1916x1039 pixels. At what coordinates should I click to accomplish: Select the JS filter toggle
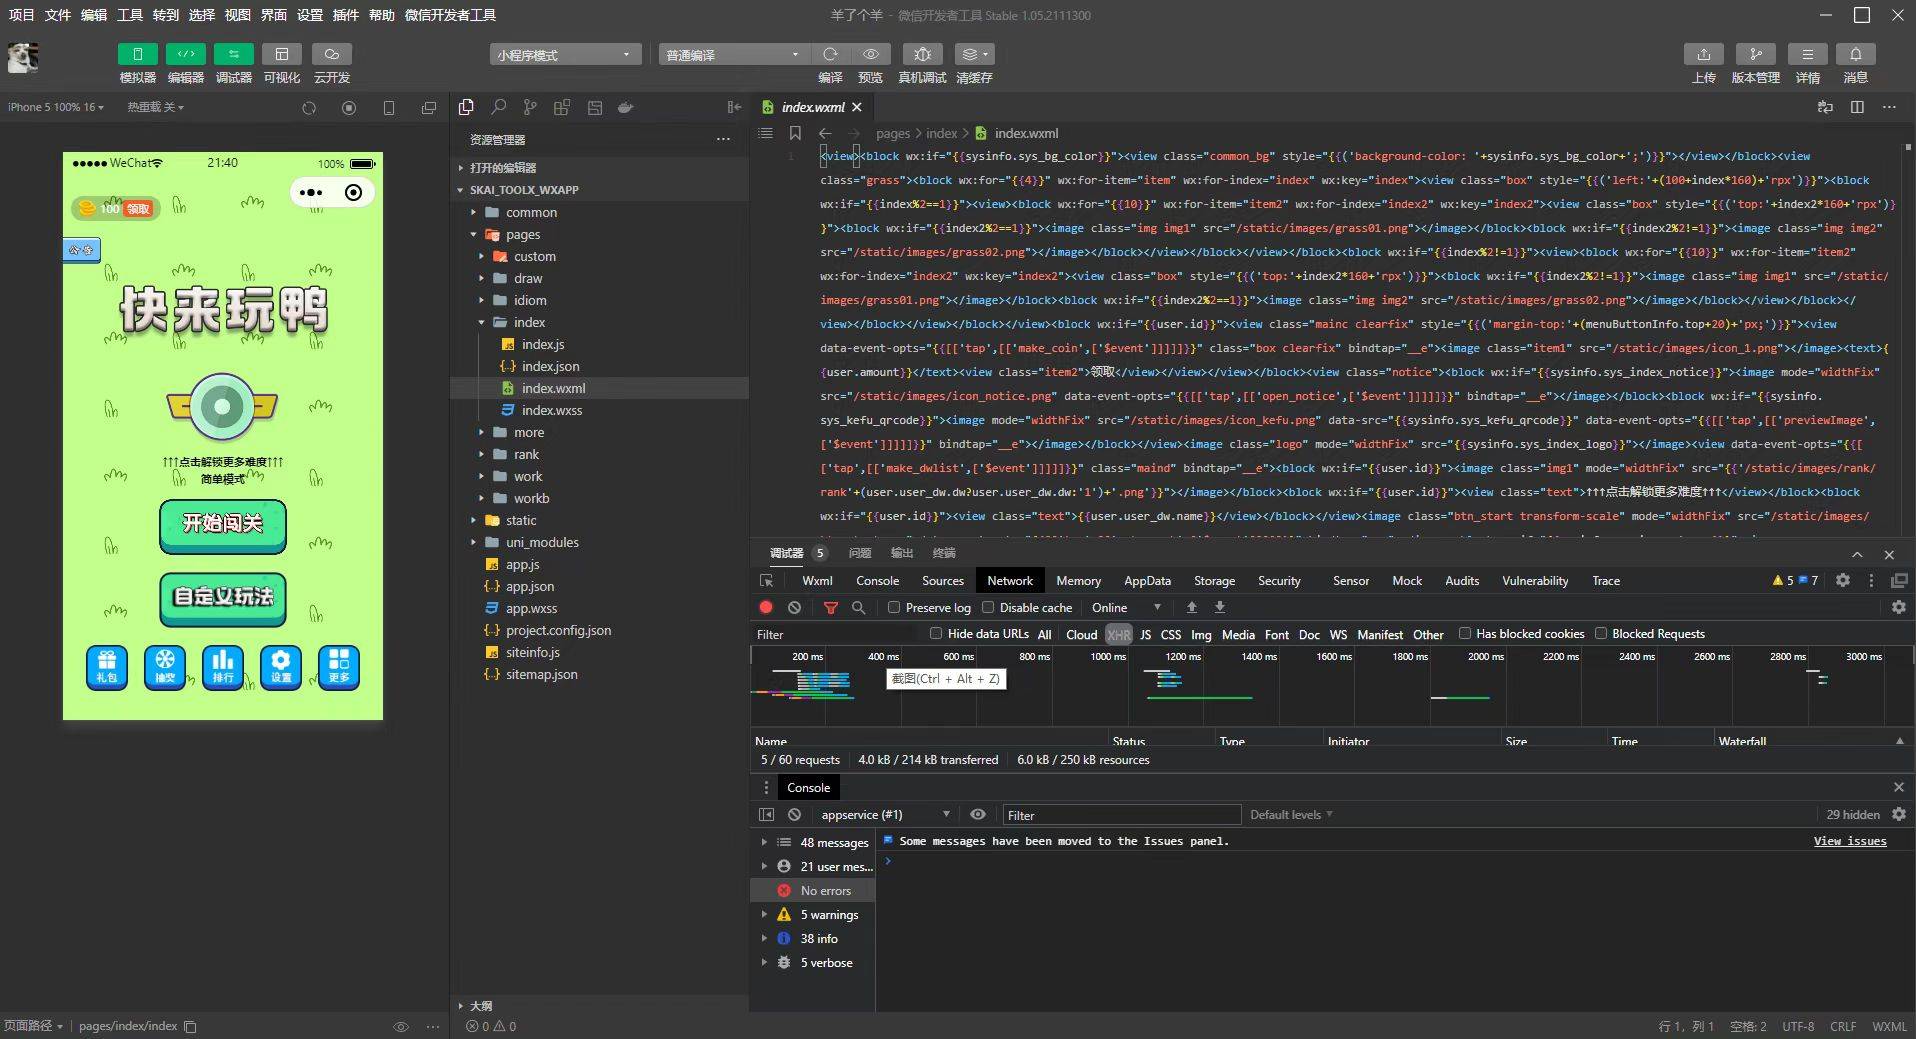1146,634
